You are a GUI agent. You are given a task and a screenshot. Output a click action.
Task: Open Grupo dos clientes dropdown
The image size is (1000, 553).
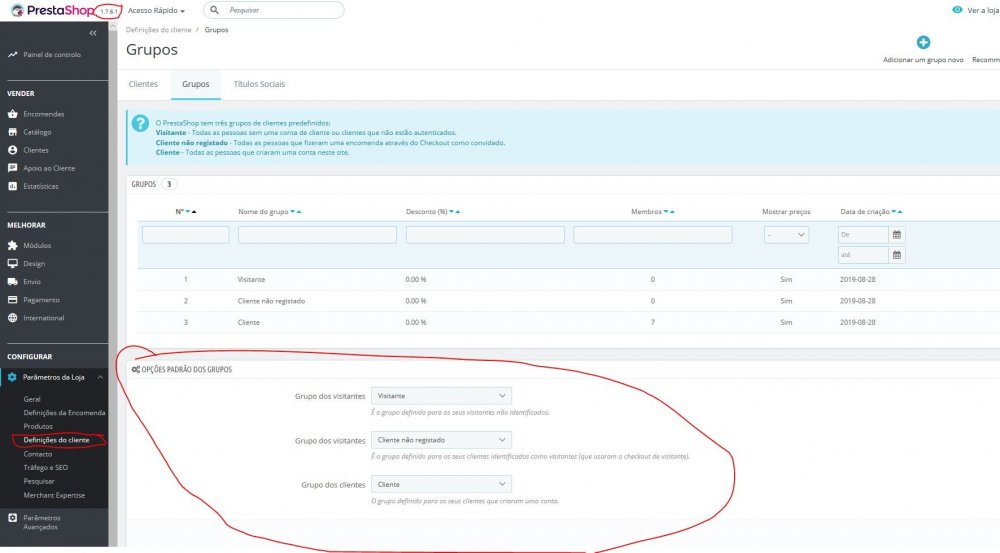(x=441, y=484)
